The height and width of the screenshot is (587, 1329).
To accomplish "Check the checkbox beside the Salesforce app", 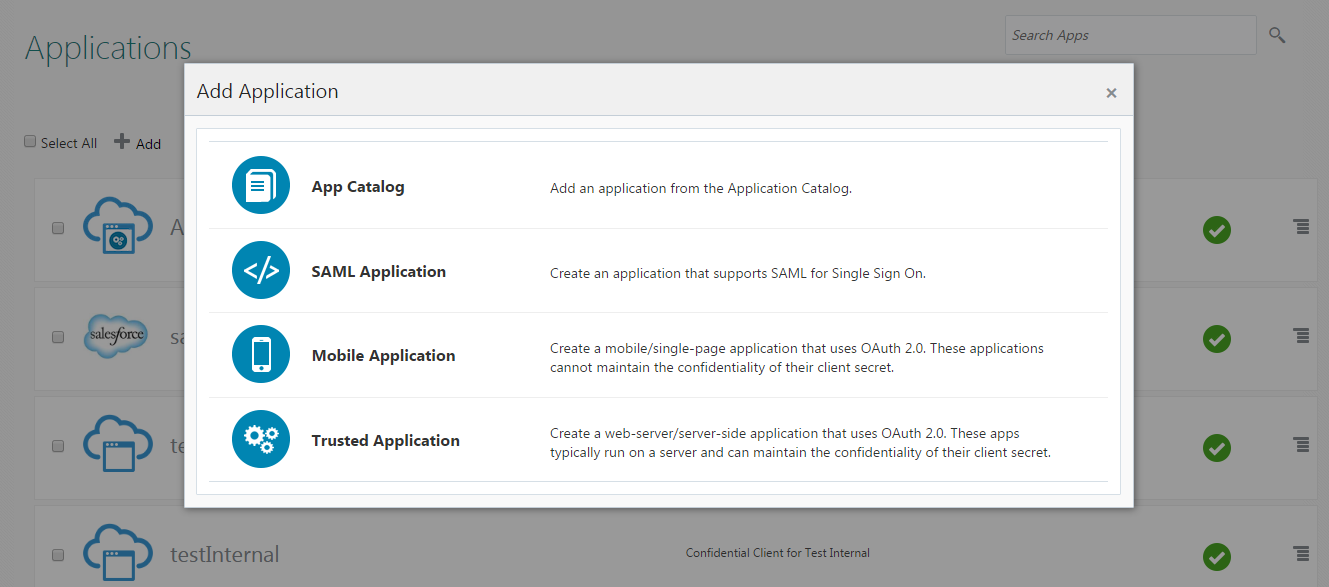I will click(x=58, y=337).
